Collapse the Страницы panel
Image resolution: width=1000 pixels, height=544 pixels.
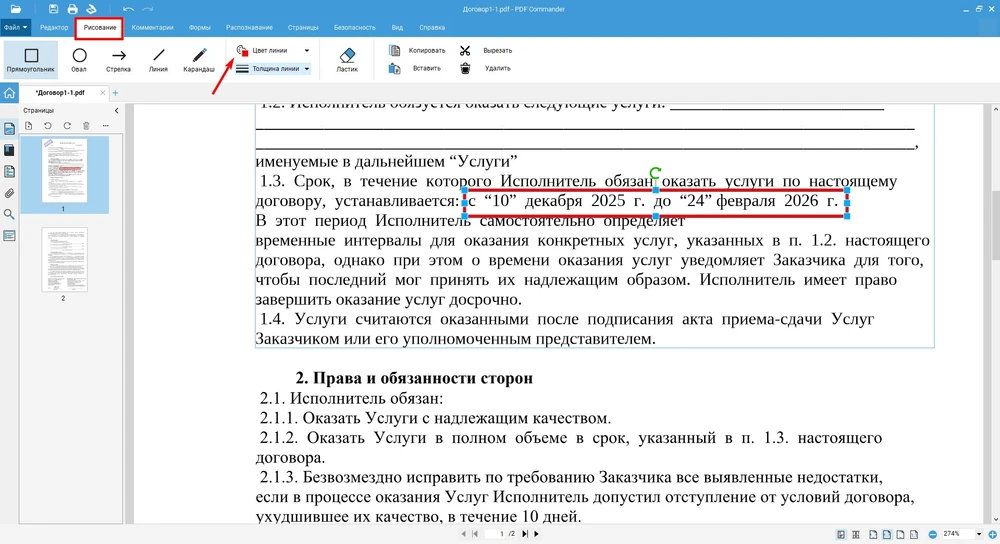click(x=116, y=110)
